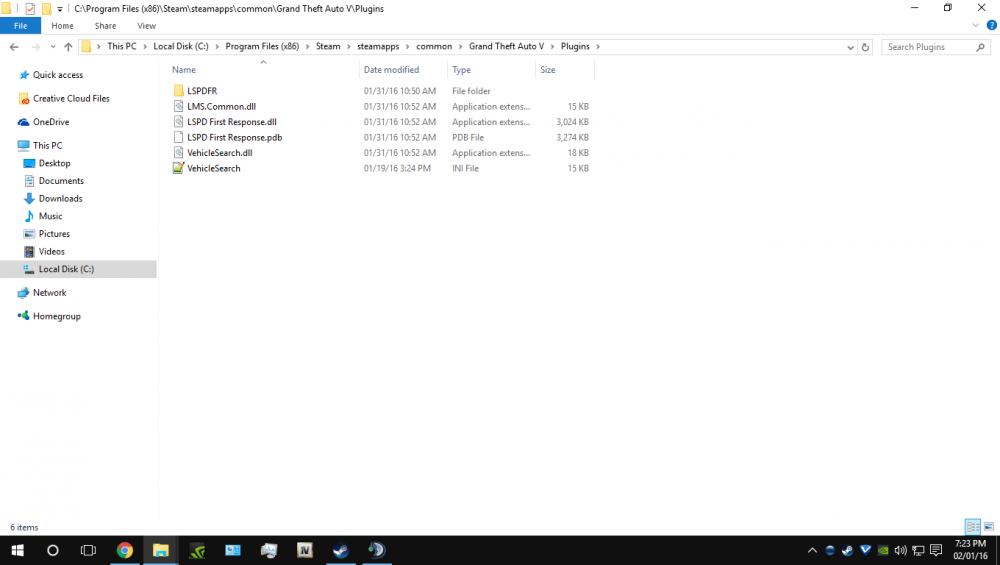
Task: Navigate to Program Files (x86) breadcrumb
Action: [262, 47]
